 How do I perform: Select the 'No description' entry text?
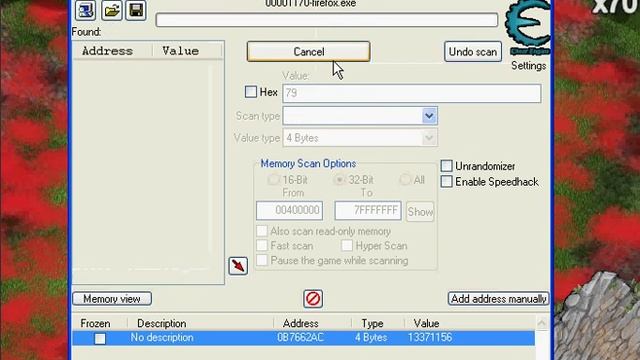(x=162, y=338)
